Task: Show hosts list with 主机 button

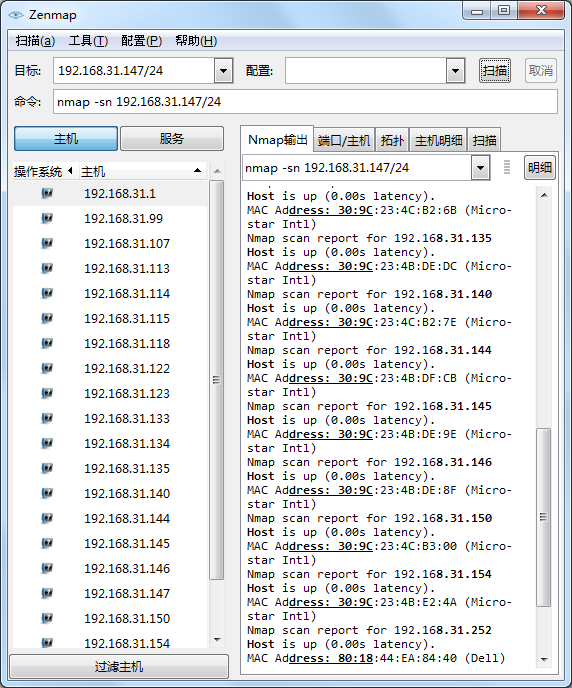Action: point(66,139)
